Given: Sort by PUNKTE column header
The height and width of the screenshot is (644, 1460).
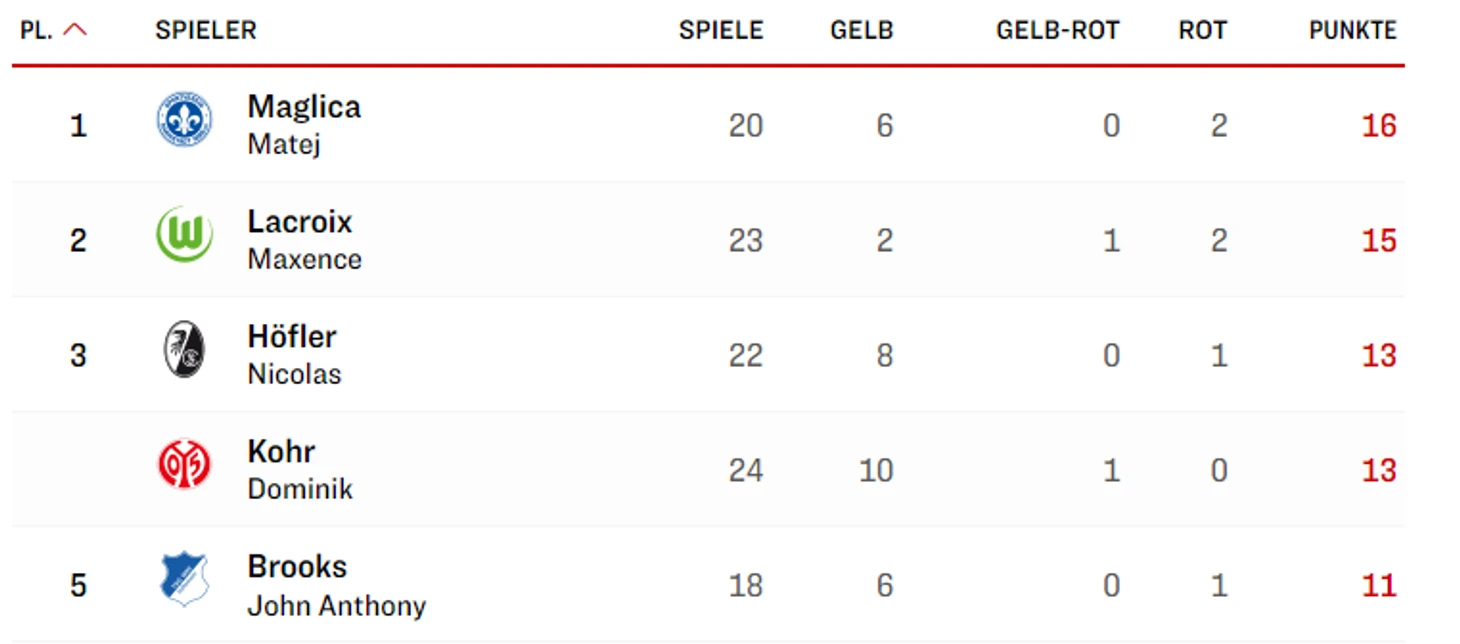Looking at the screenshot, I should [x=1353, y=30].
